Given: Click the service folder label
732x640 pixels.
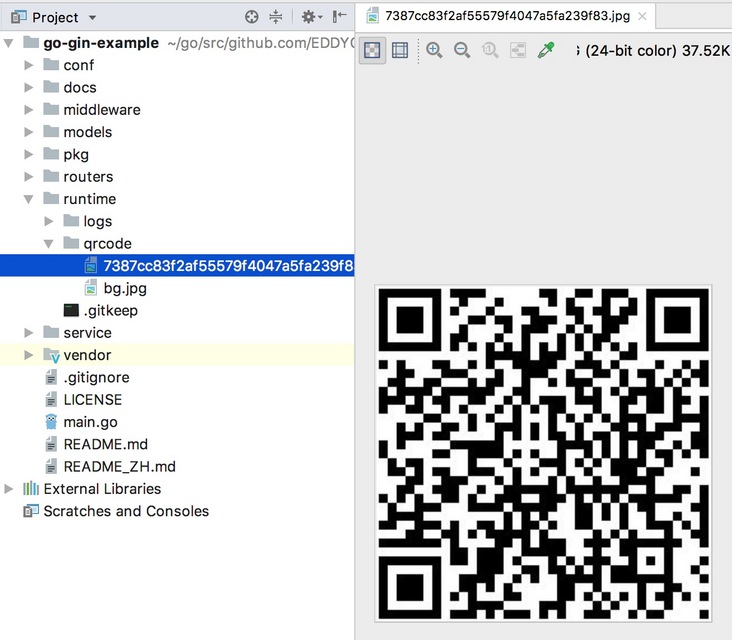Looking at the screenshot, I should (x=87, y=333).
